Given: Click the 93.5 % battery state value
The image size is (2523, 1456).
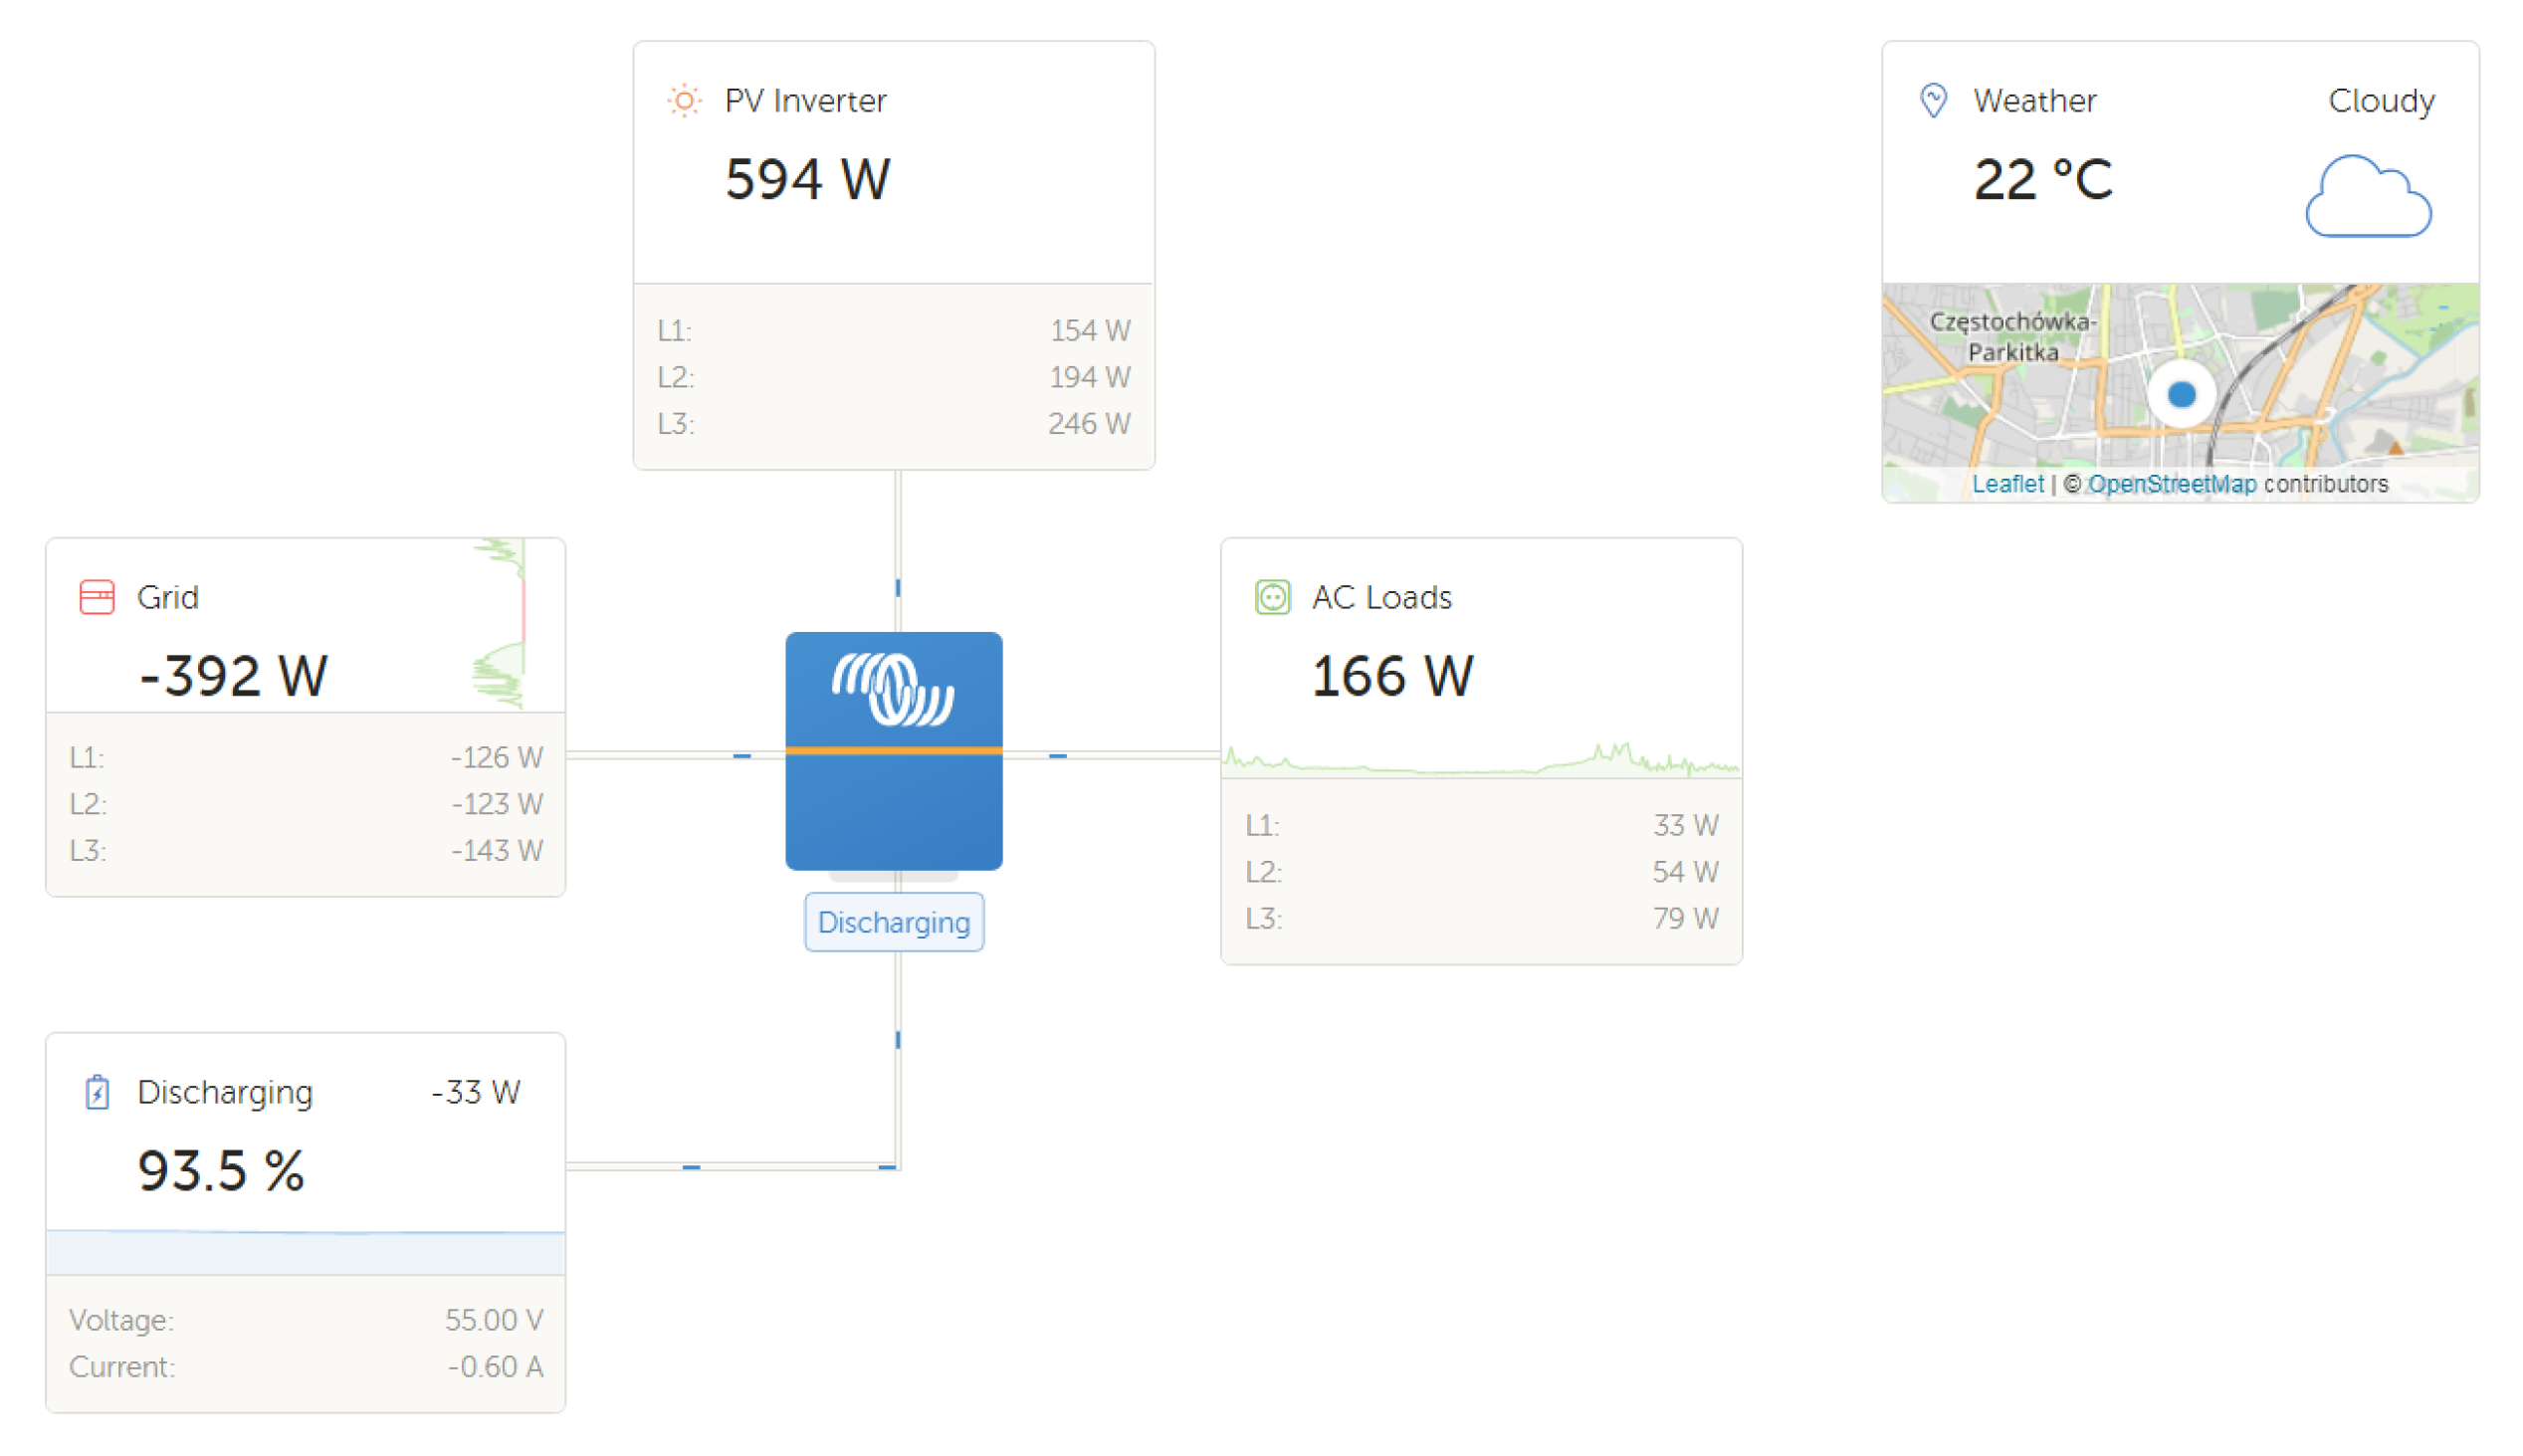Looking at the screenshot, I should point(220,1171).
